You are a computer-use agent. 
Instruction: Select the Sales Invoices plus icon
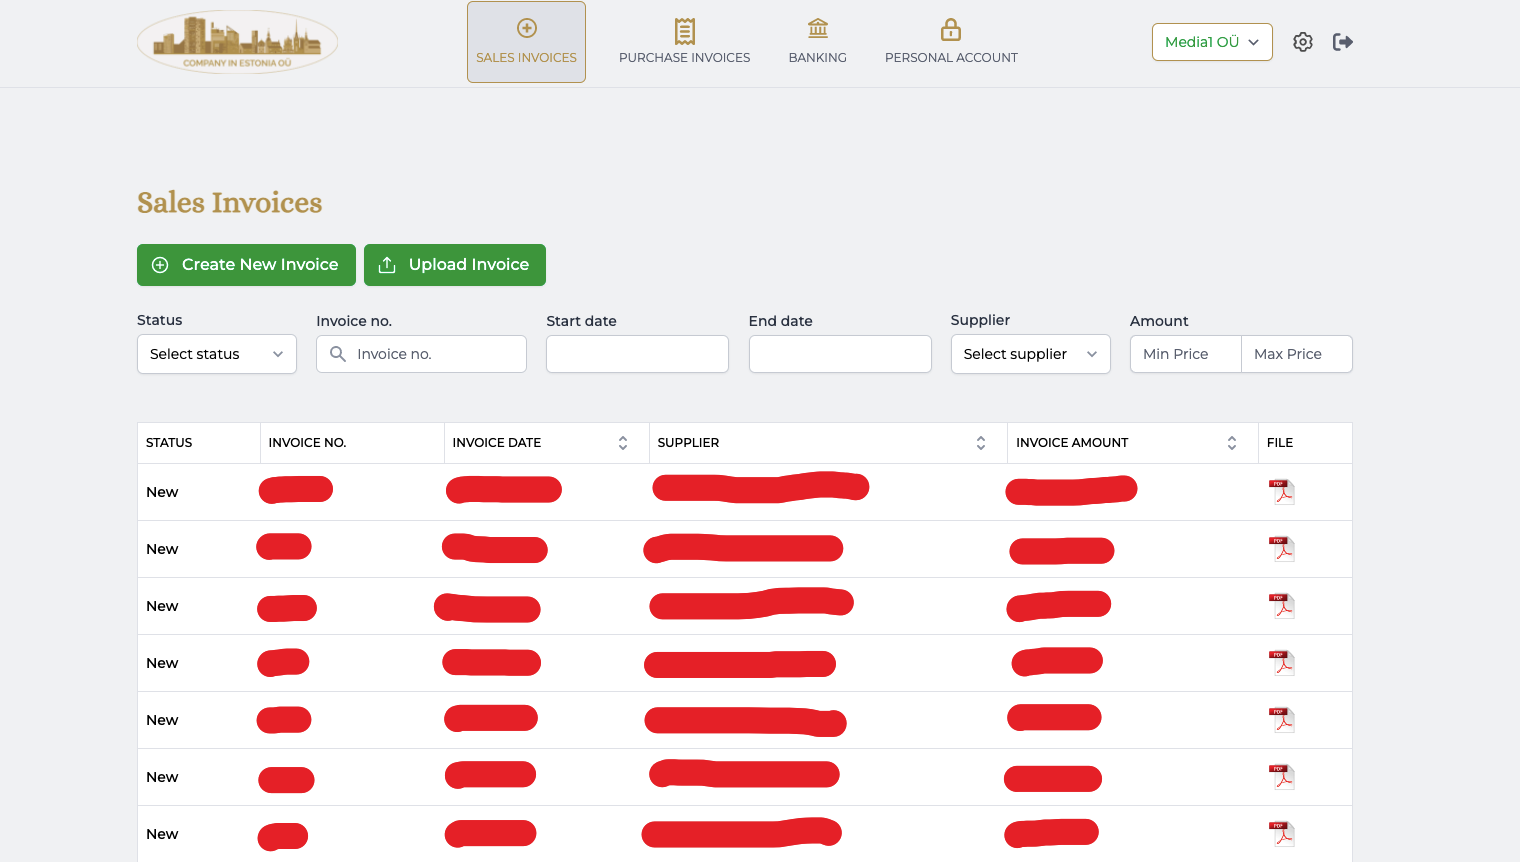[526, 28]
